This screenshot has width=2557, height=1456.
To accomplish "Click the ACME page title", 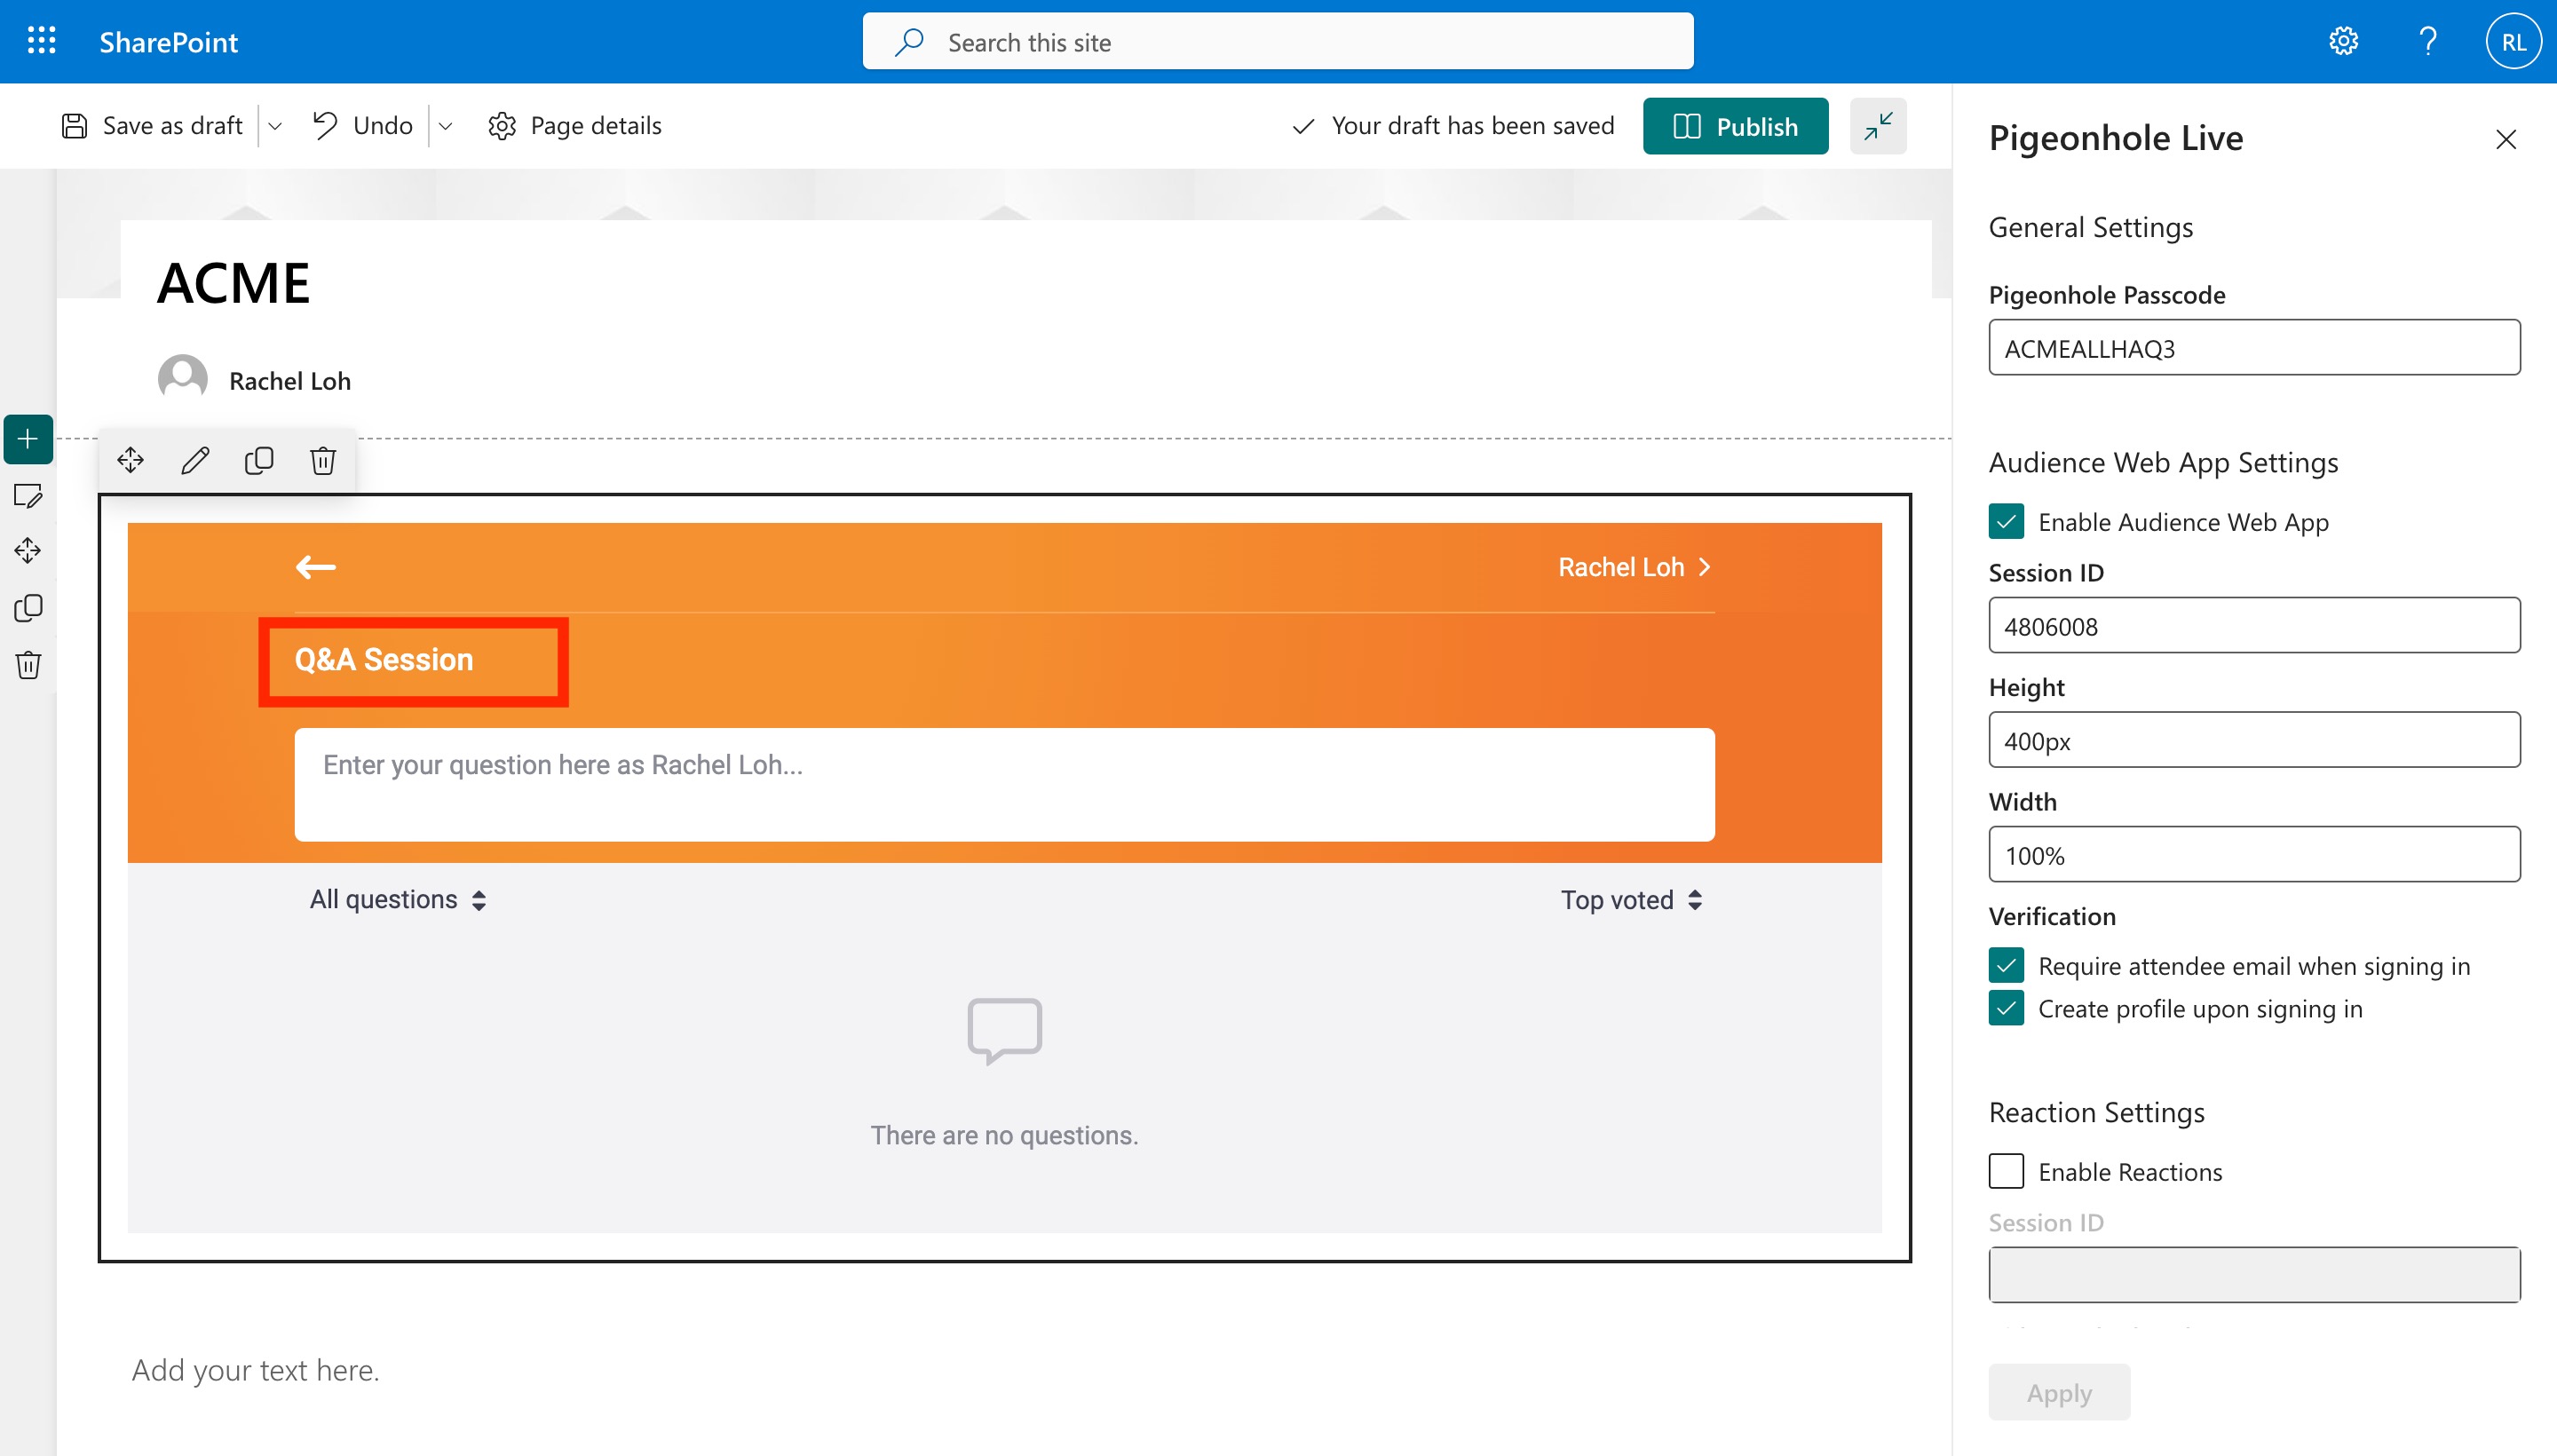I will (x=233, y=283).
